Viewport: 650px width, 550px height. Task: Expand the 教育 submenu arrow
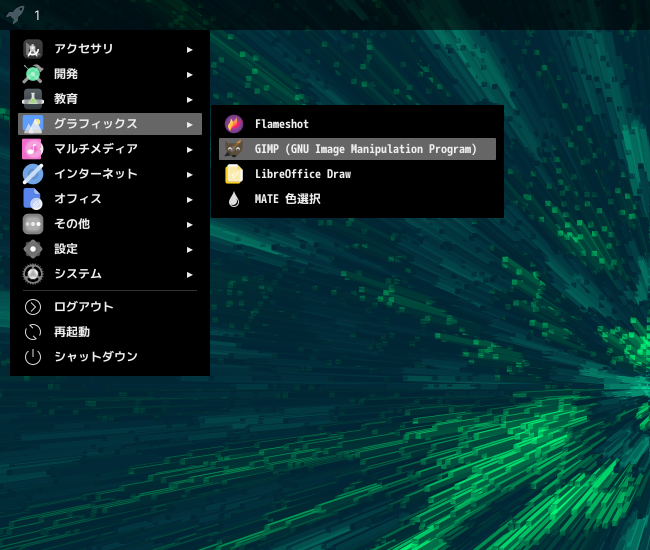[x=189, y=99]
